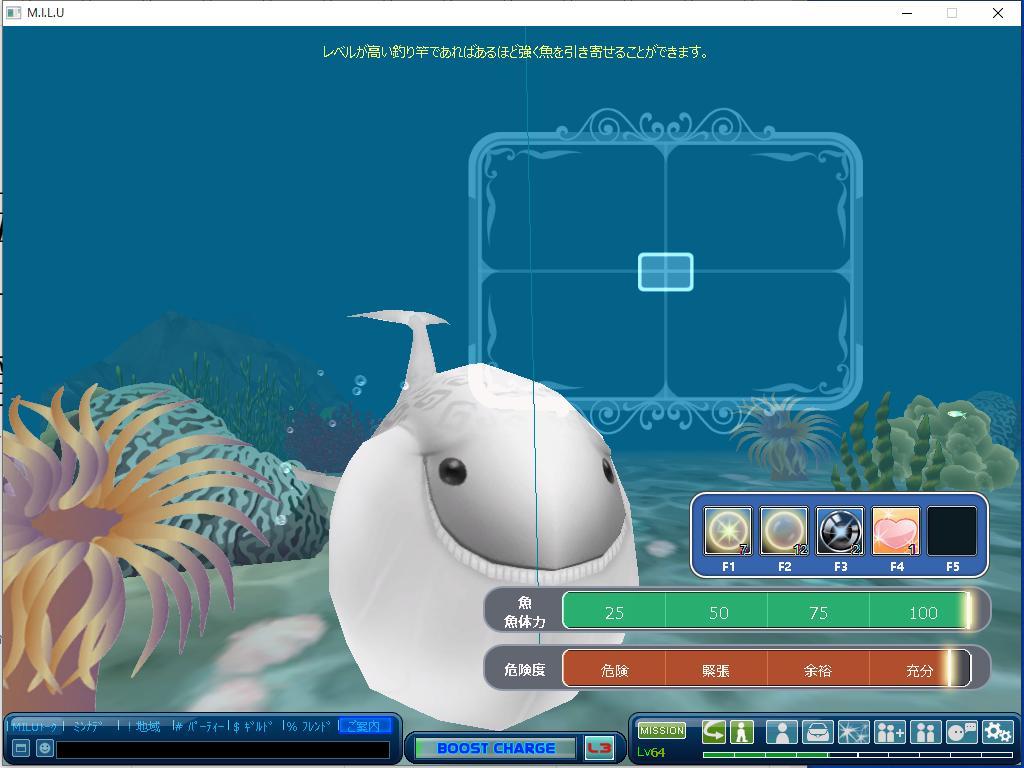Click the add friend icon
Image resolution: width=1024 pixels, height=768 pixels.
point(889,732)
